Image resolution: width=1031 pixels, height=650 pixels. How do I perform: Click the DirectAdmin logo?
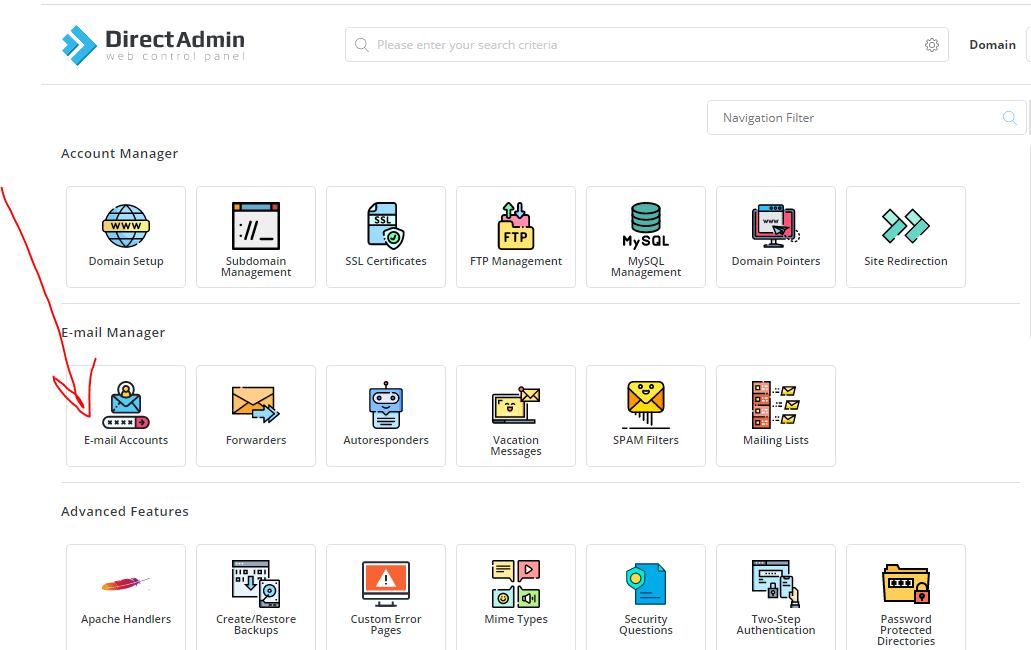point(153,44)
